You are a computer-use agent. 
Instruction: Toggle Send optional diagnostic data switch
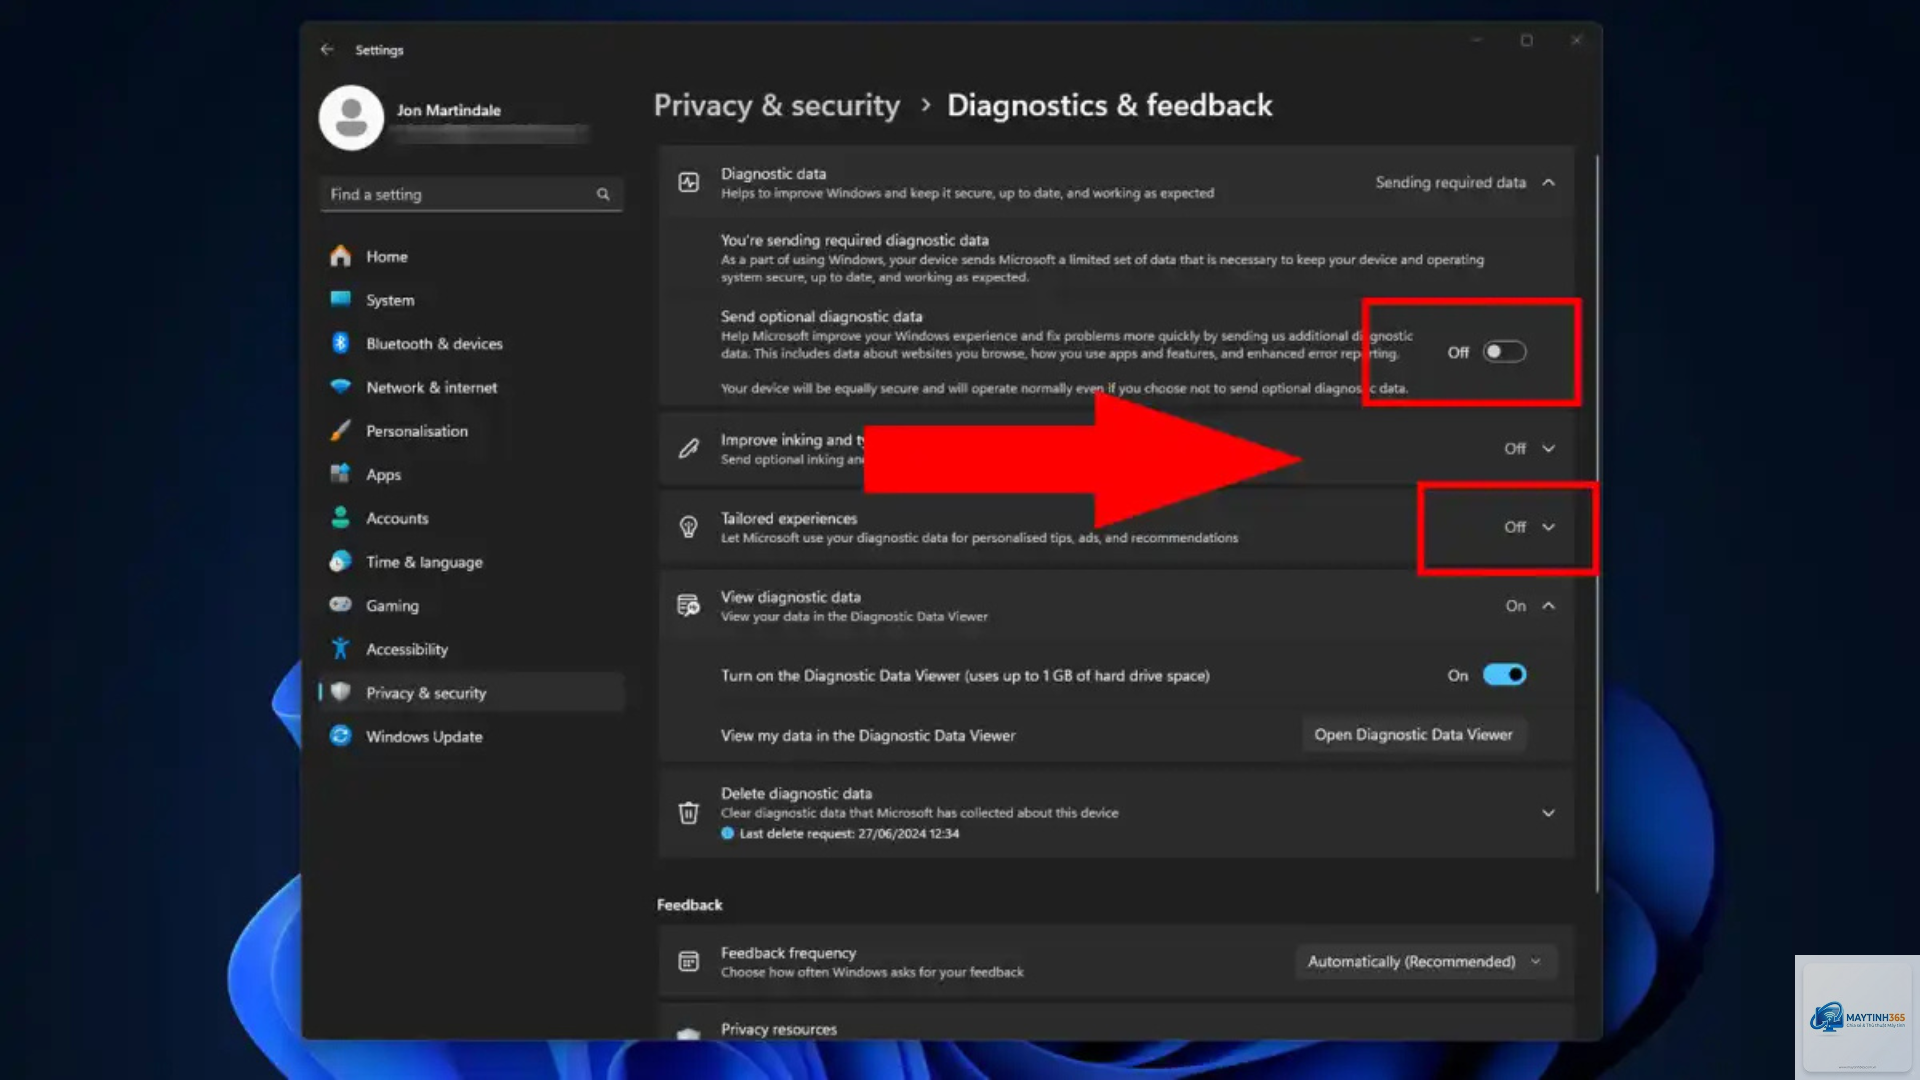click(x=1504, y=352)
